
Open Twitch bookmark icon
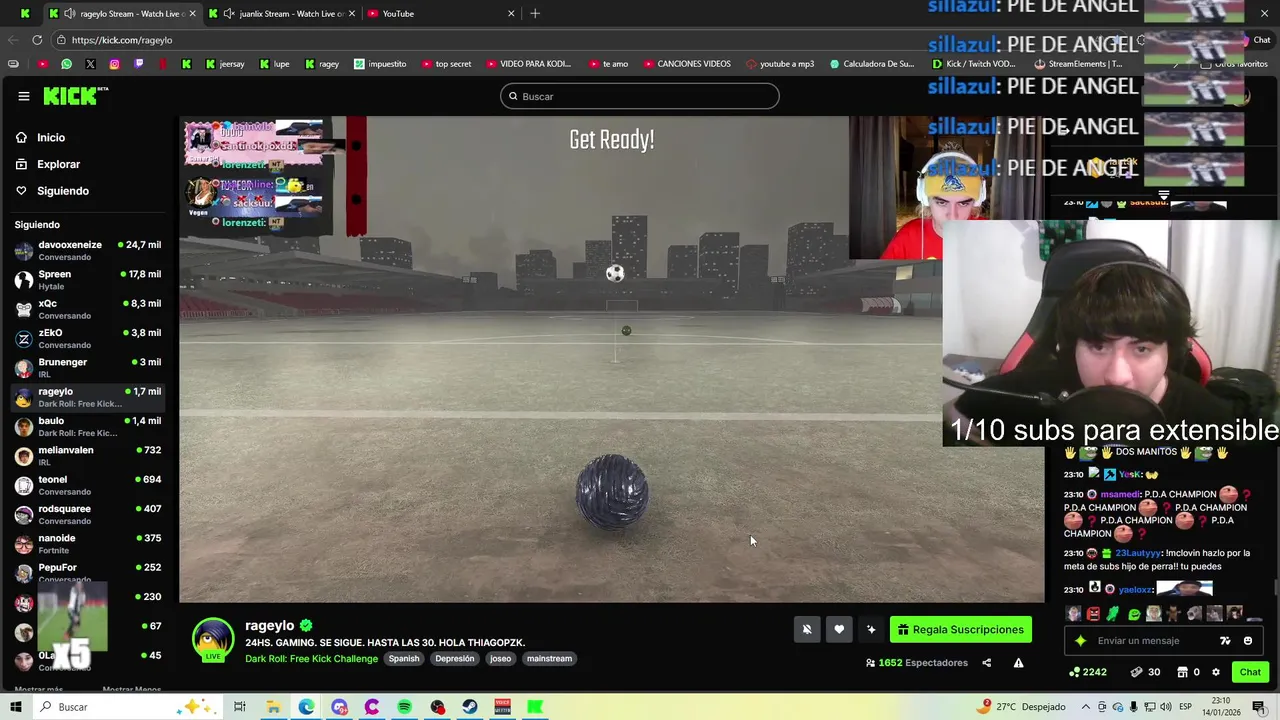tap(138, 64)
